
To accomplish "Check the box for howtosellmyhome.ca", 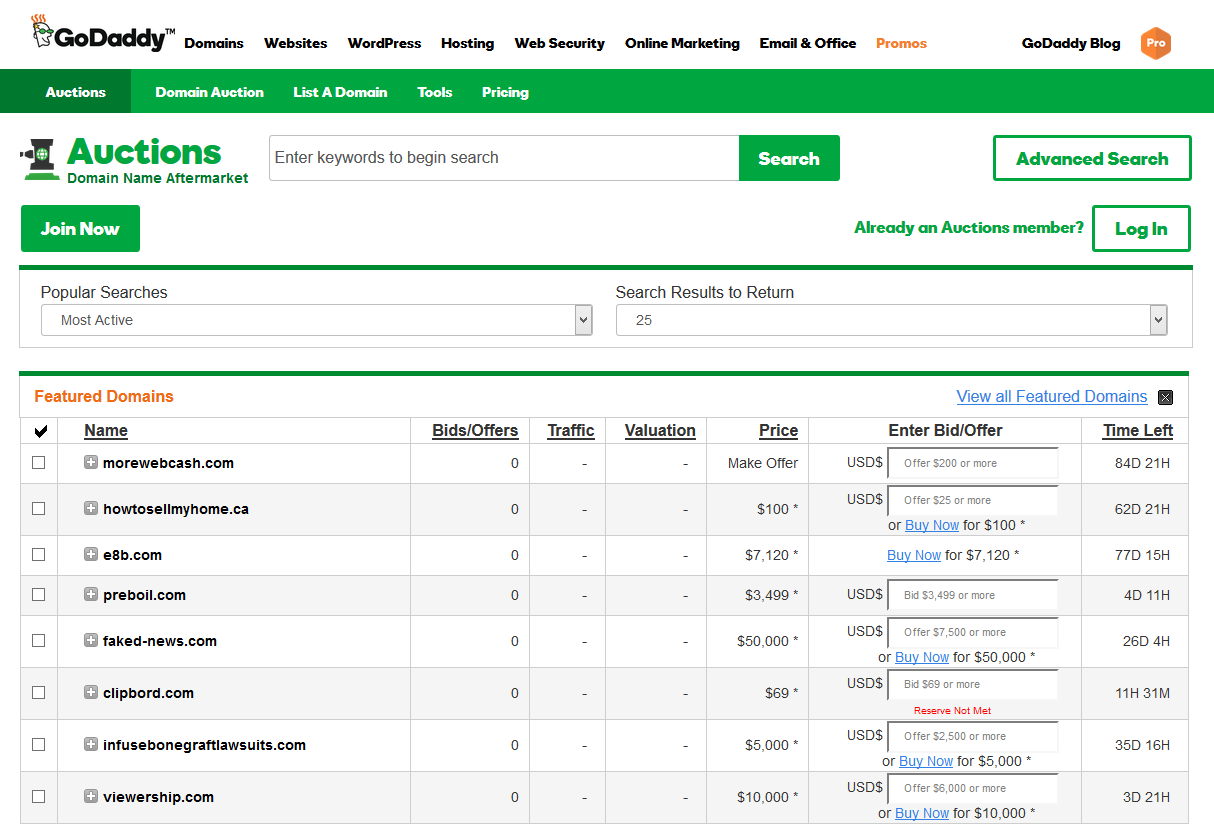I will [x=39, y=508].
